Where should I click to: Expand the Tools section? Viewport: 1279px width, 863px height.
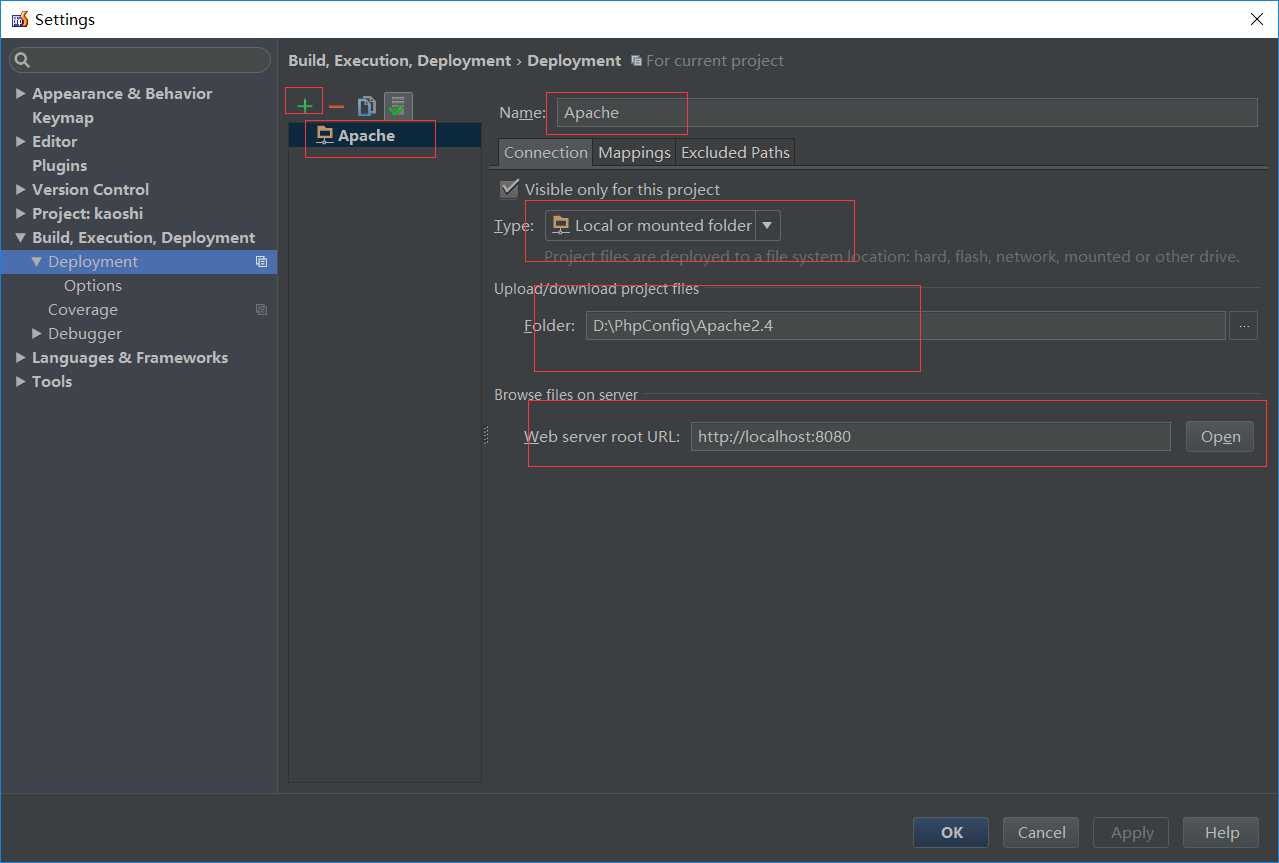[x=21, y=381]
